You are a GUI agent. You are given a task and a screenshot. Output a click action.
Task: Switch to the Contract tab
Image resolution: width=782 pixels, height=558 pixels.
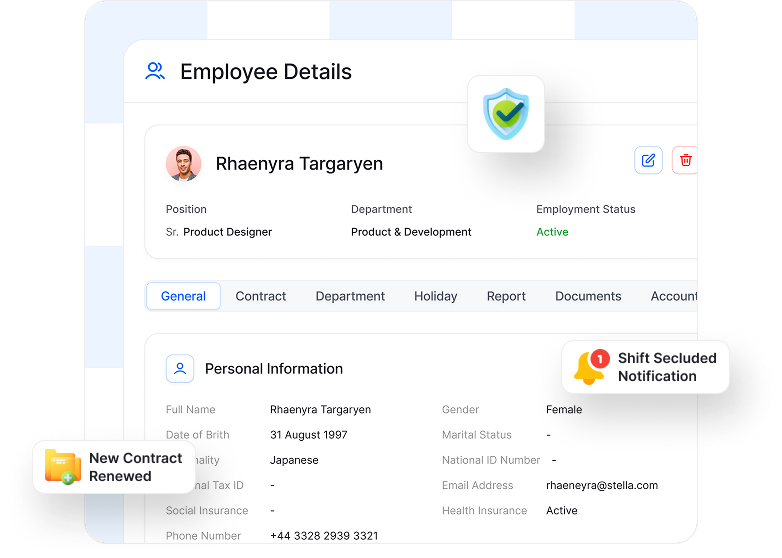coord(260,296)
